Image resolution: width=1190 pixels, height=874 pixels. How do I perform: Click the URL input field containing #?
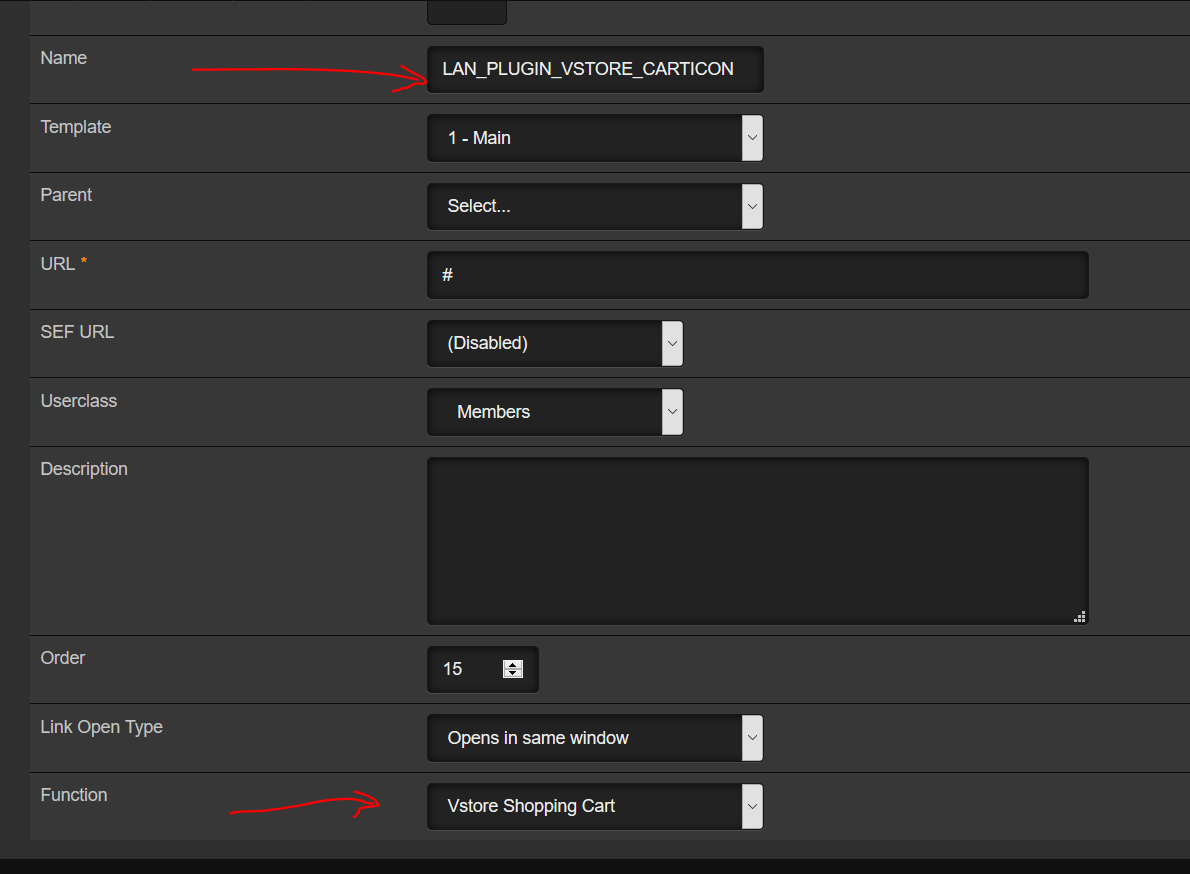click(757, 275)
